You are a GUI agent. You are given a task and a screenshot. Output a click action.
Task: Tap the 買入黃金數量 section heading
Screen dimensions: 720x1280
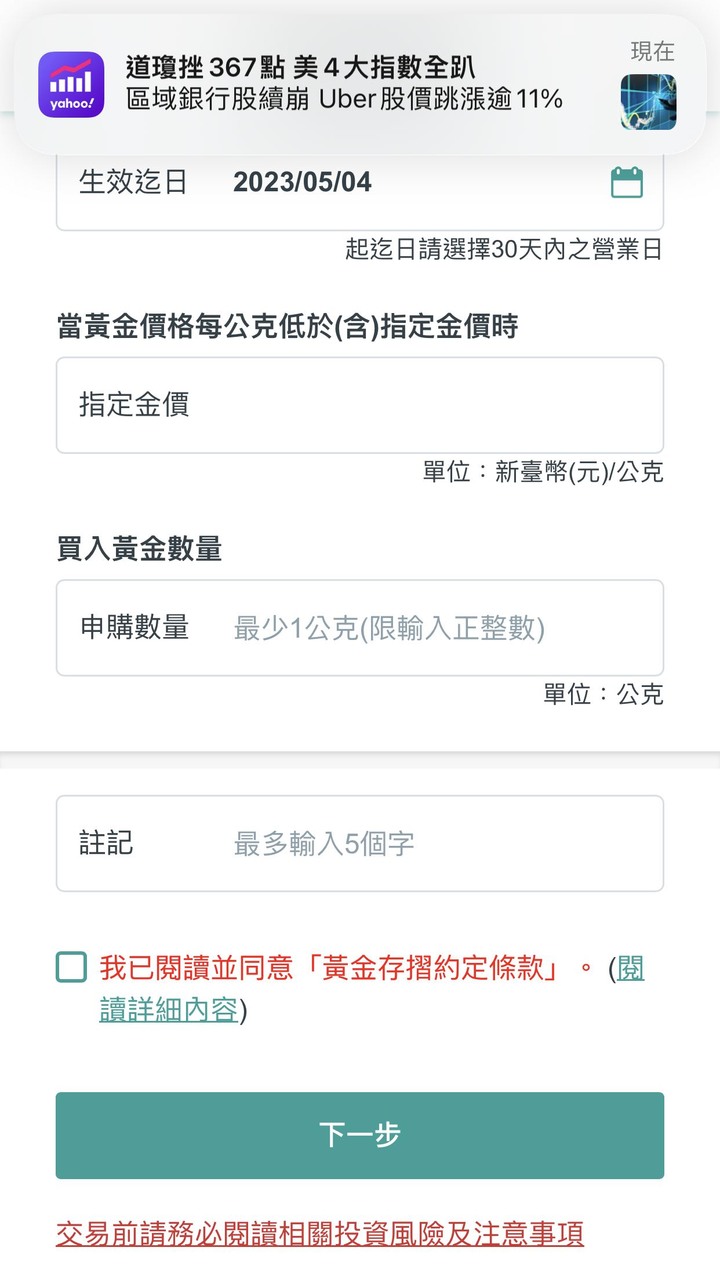[139, 549]
